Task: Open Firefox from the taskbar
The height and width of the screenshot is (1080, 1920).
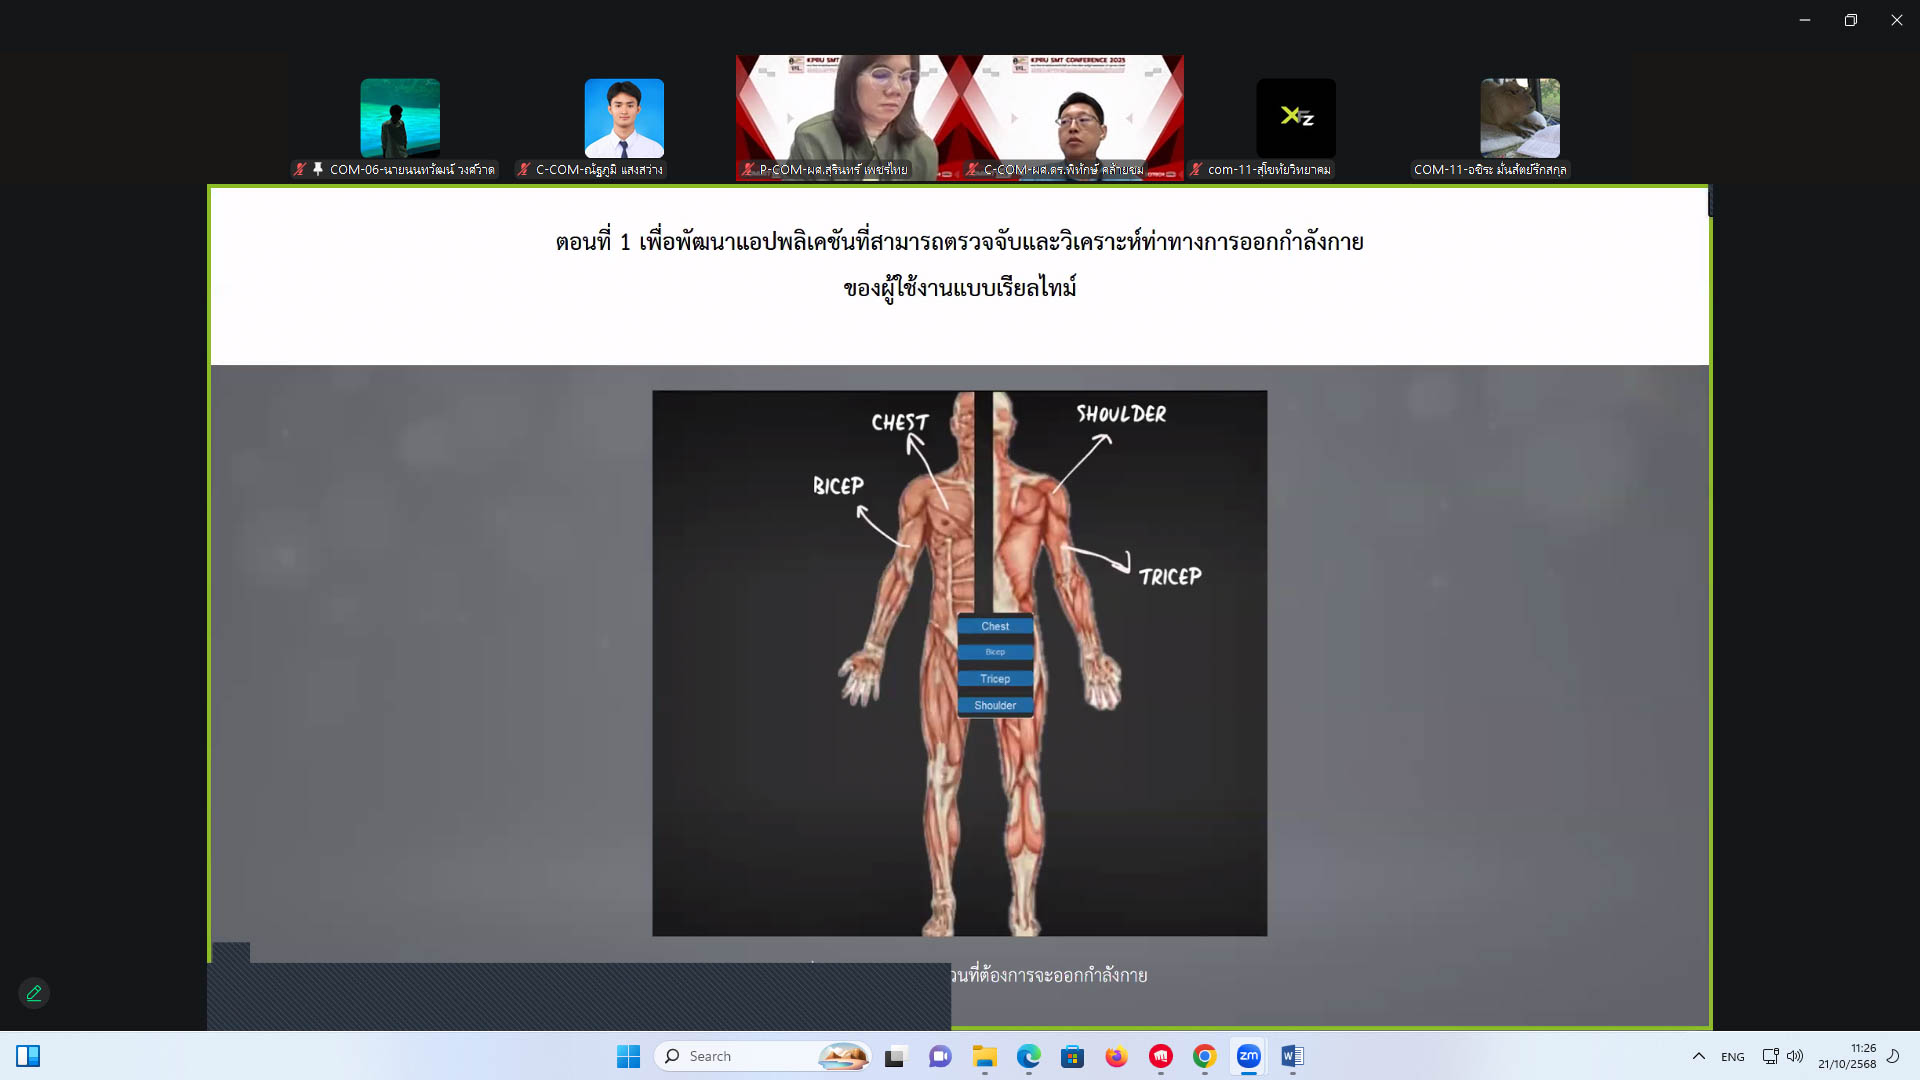Action: [x=1116, y=1056]
